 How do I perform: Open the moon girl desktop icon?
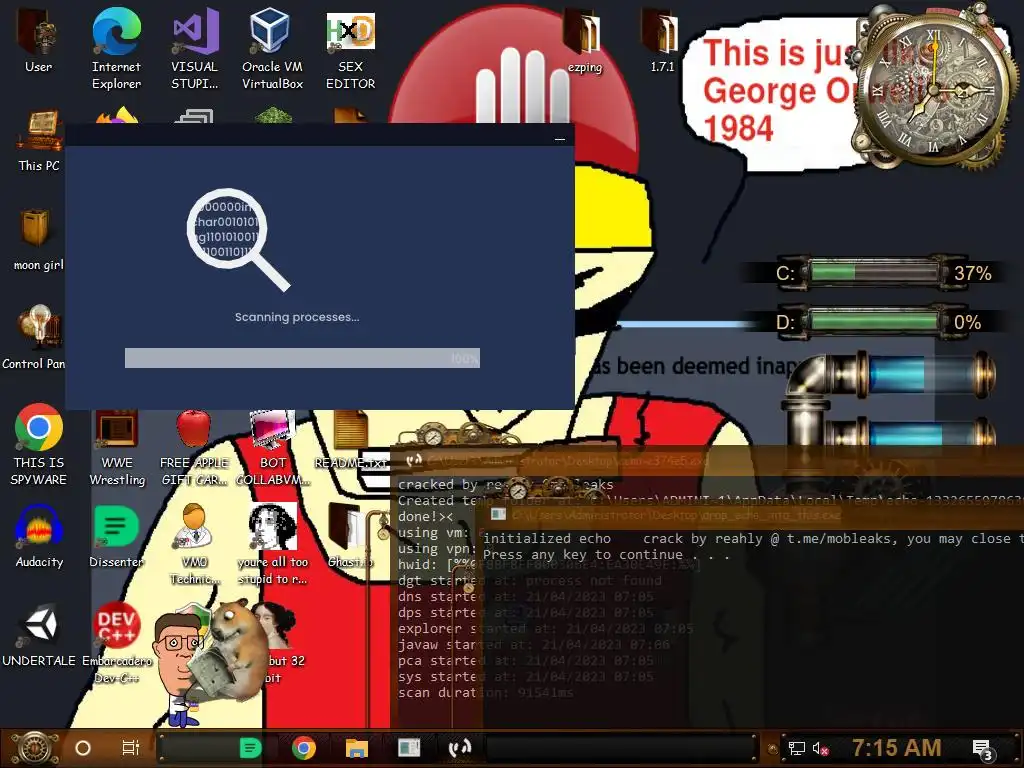(39, 239)
